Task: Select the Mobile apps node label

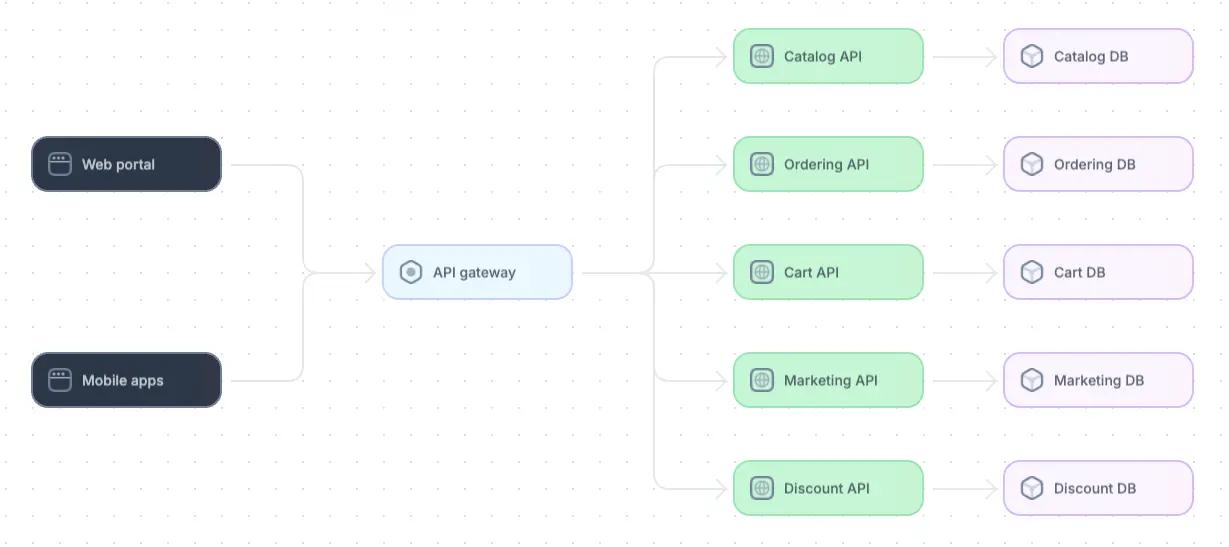Action: tap(122, 380)
